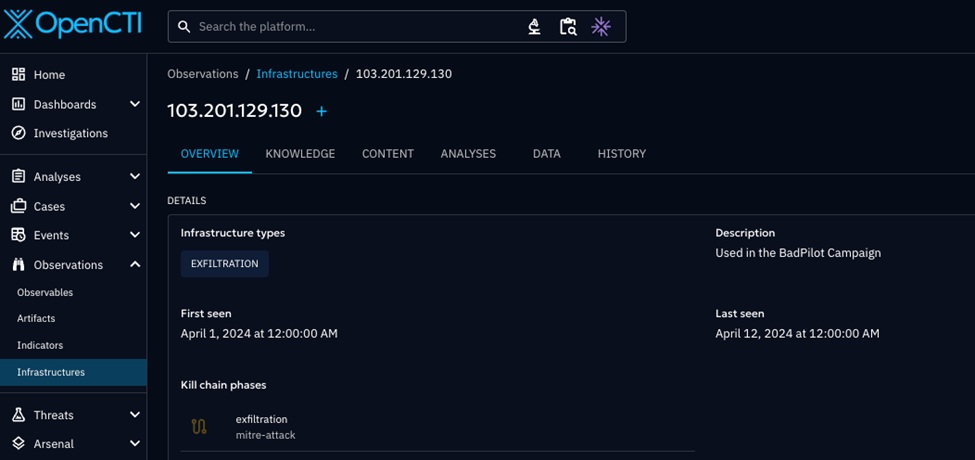Screen dimensions: 975x460
Task: Select Infrastructures in sidebar
Action: tap(73, 372)
